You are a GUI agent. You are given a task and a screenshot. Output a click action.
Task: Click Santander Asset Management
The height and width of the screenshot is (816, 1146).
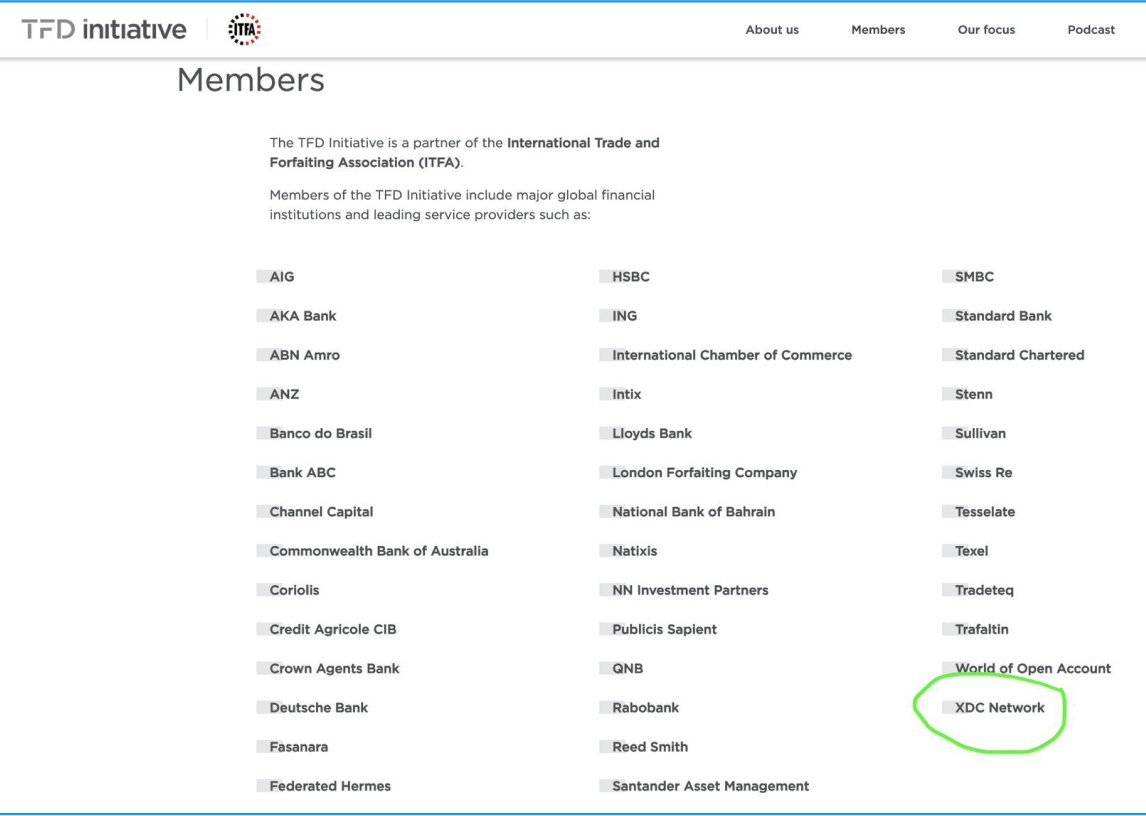pos(710,786)
